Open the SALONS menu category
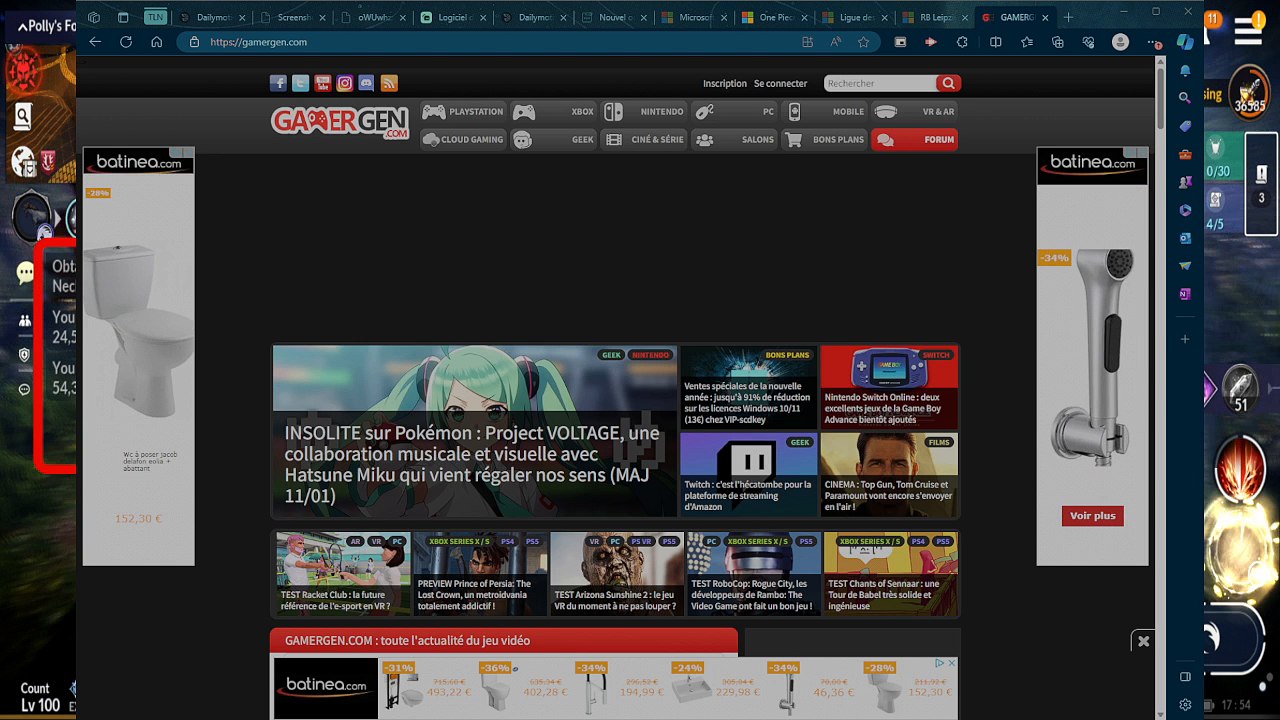 click(735, 140)
